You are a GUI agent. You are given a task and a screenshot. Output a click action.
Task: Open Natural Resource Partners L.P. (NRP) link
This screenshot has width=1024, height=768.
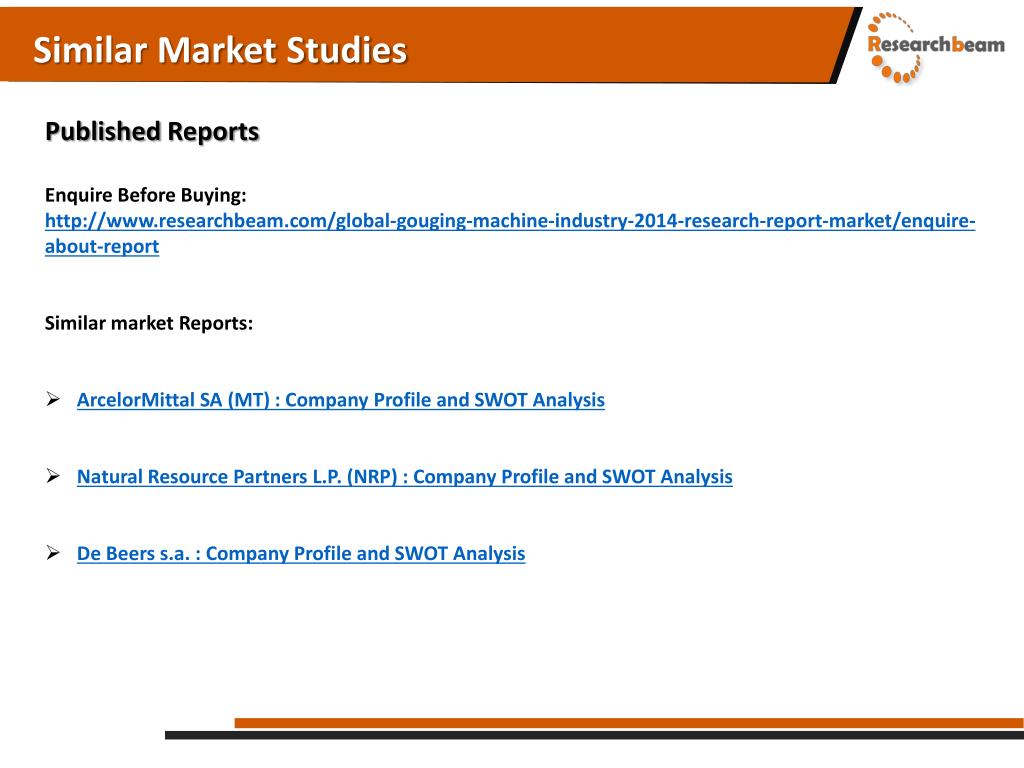[404, 477]
